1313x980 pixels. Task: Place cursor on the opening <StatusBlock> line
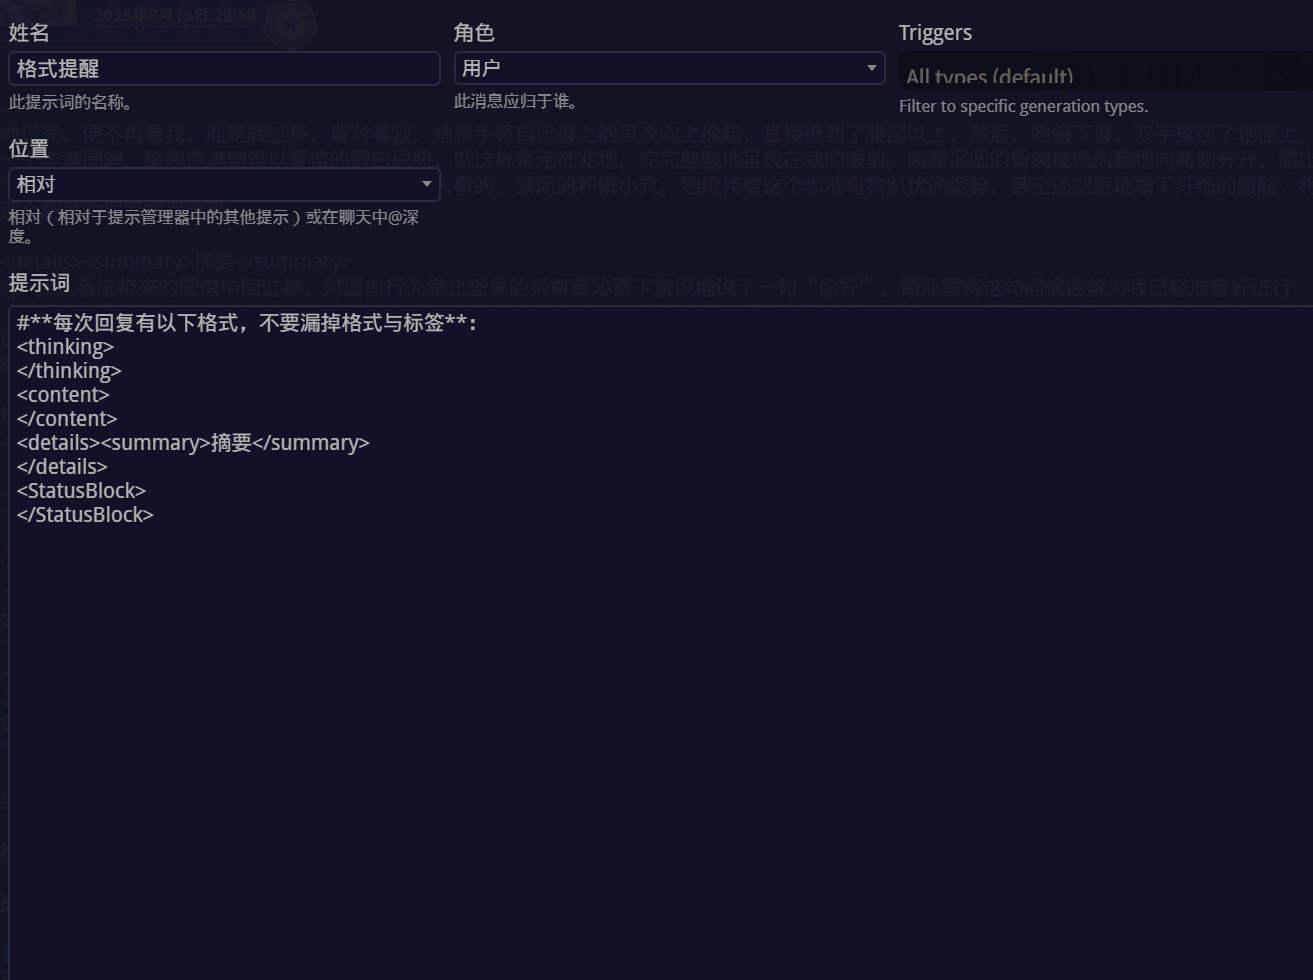(81, 491)
